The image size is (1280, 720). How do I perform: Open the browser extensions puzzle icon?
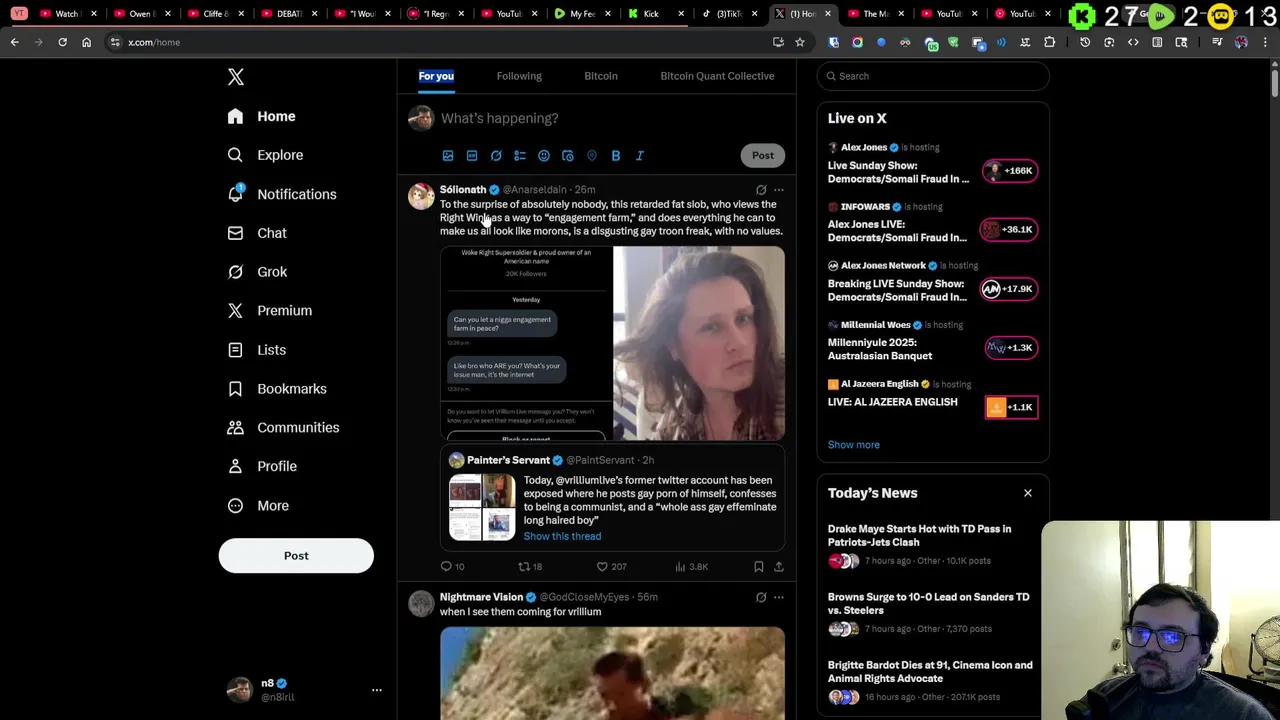pyautogui.click(x=1049, y=42)
